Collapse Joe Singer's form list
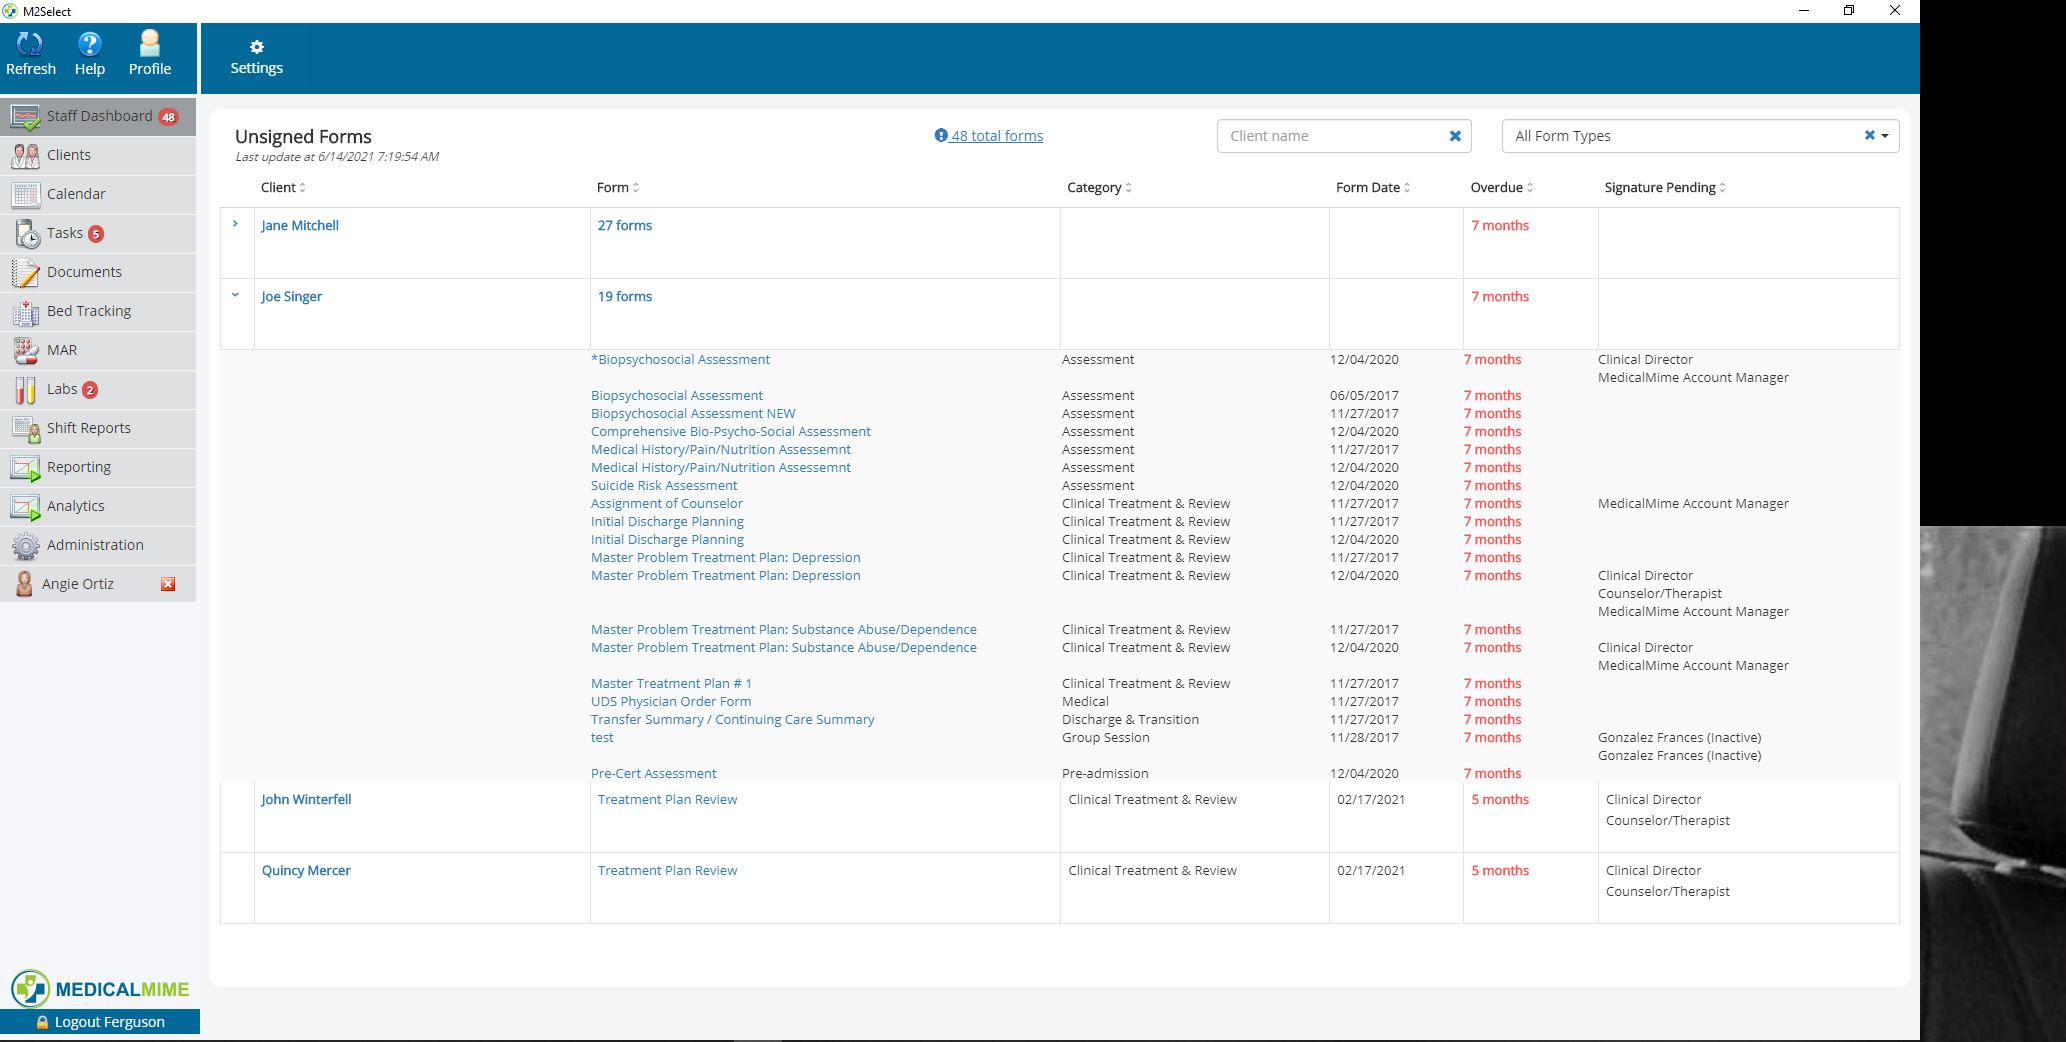This screenshot has height=1042, width=2066. [236, 296]
